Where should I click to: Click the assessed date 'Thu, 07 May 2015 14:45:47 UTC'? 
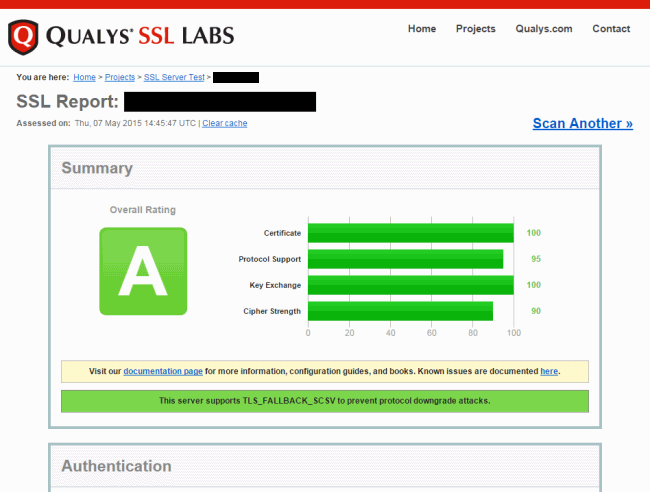click(x=135, y=123)
